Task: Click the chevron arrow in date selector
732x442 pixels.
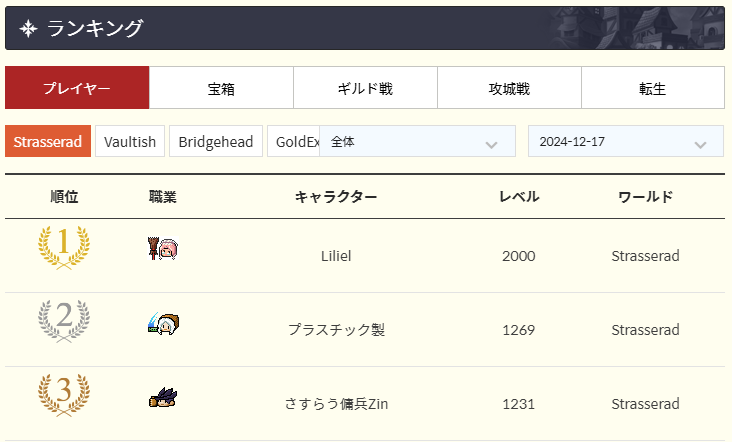Action: pyautogui.click(x=700, y=145)
